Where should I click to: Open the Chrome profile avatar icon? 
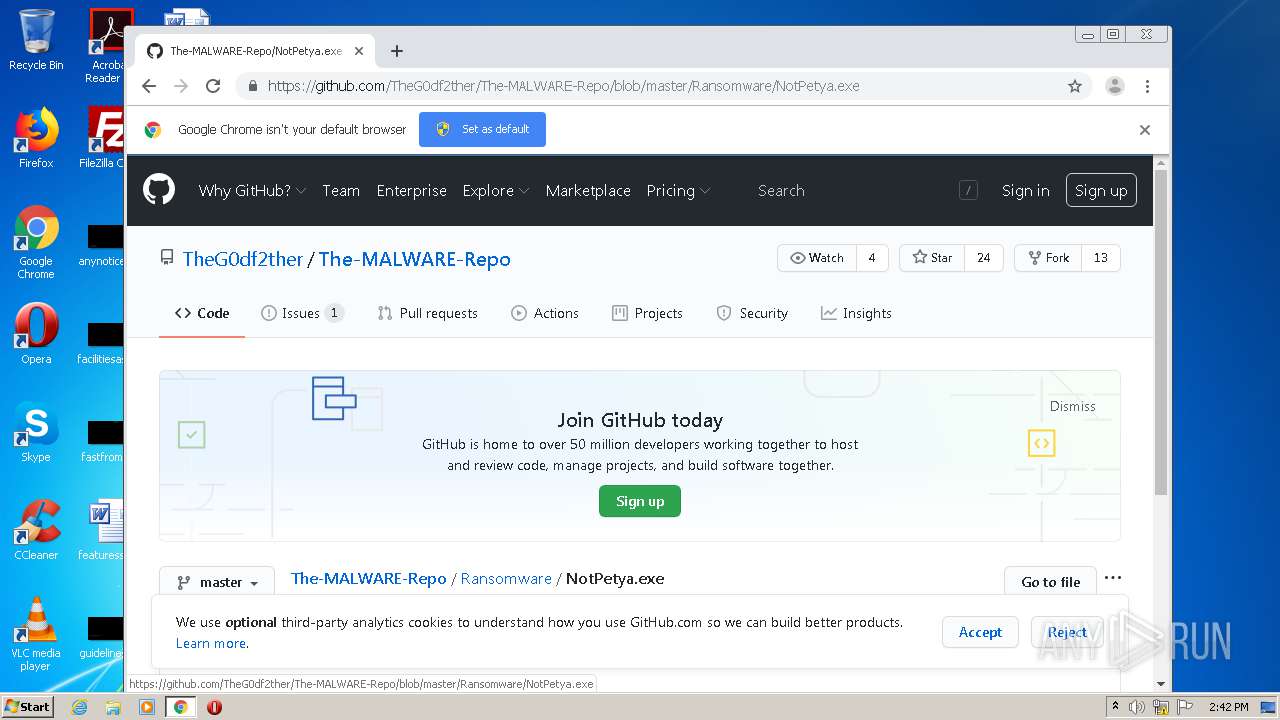click(x=1115, y=86)
